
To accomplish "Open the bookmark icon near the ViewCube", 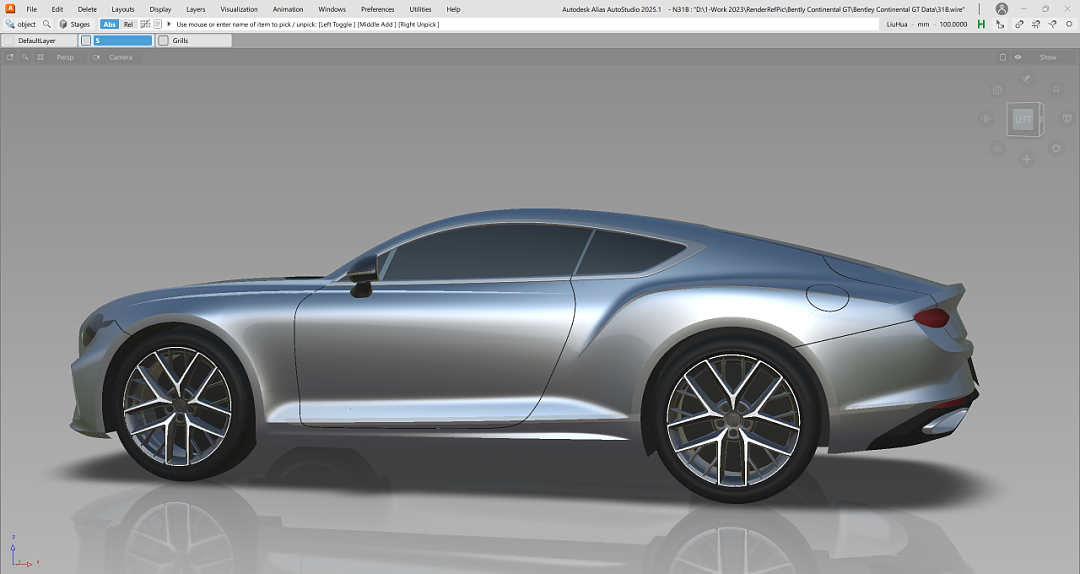I will (x=1056, y=90).
